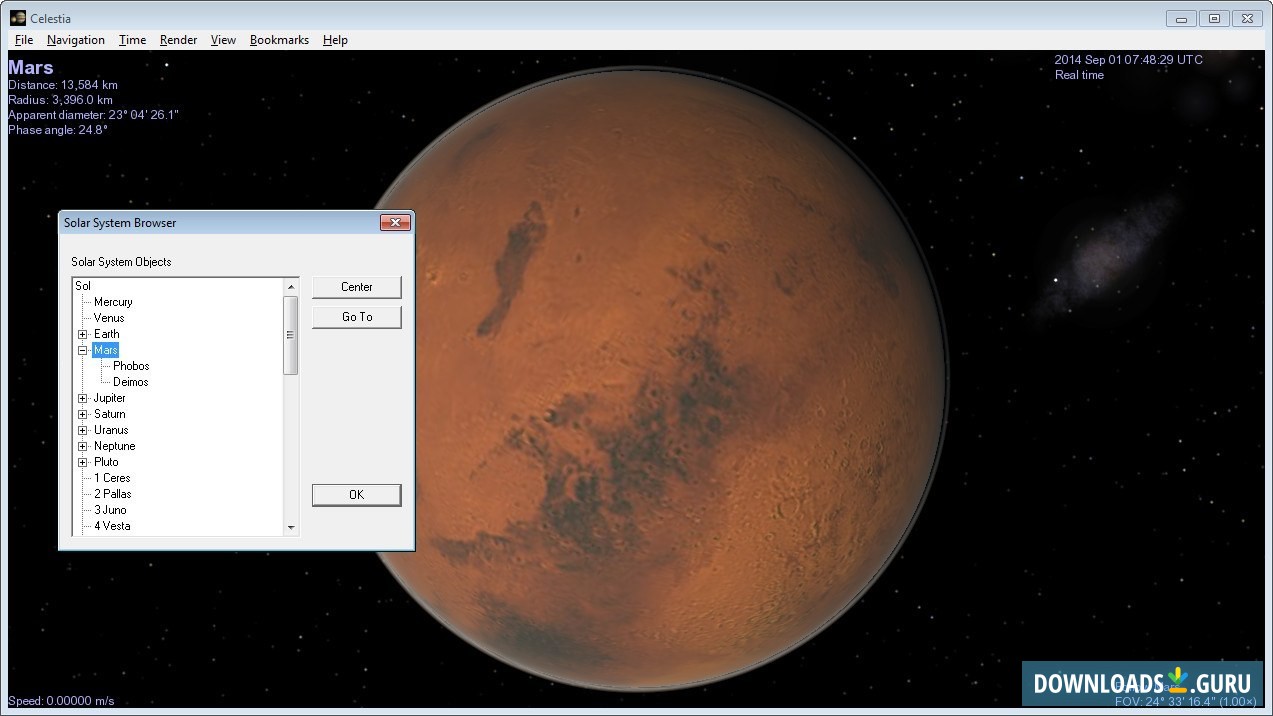Select Phobos in the Solar System Objects list
This screenshot has width=1273, height=716.
[130, 365]
